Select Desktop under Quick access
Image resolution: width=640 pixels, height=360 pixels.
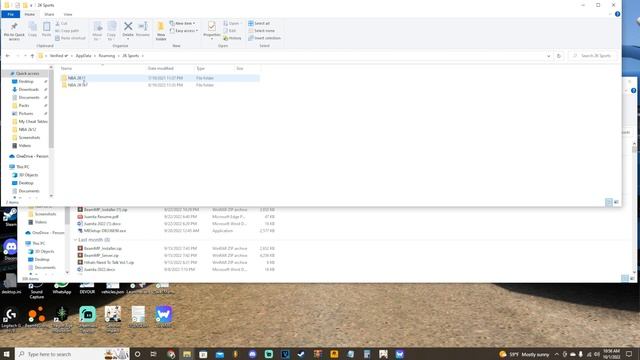click(26, 81)
